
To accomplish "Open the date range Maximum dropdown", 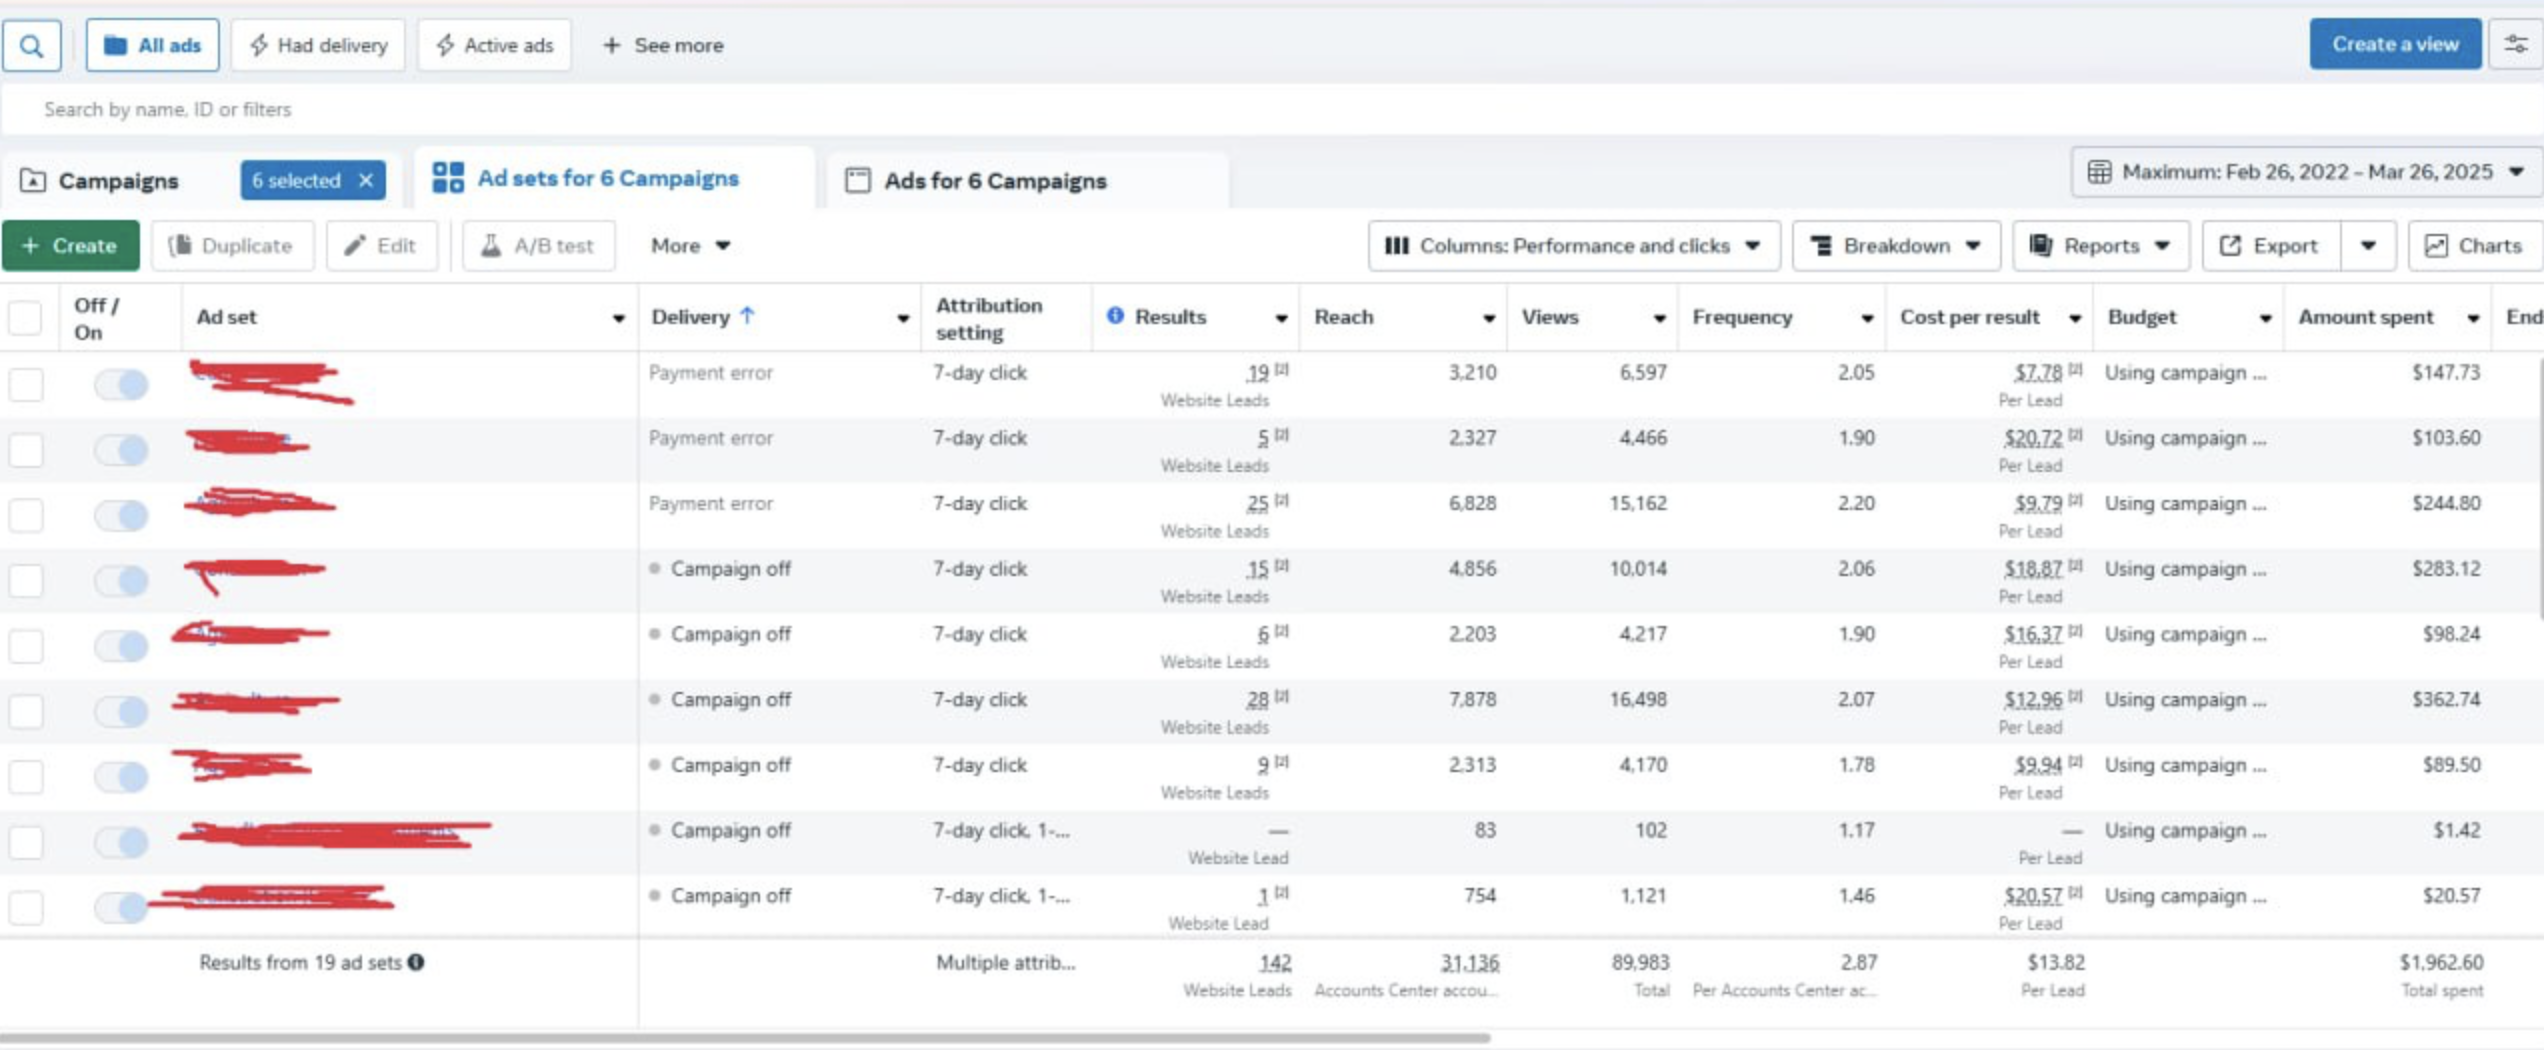I will 2306,172.
